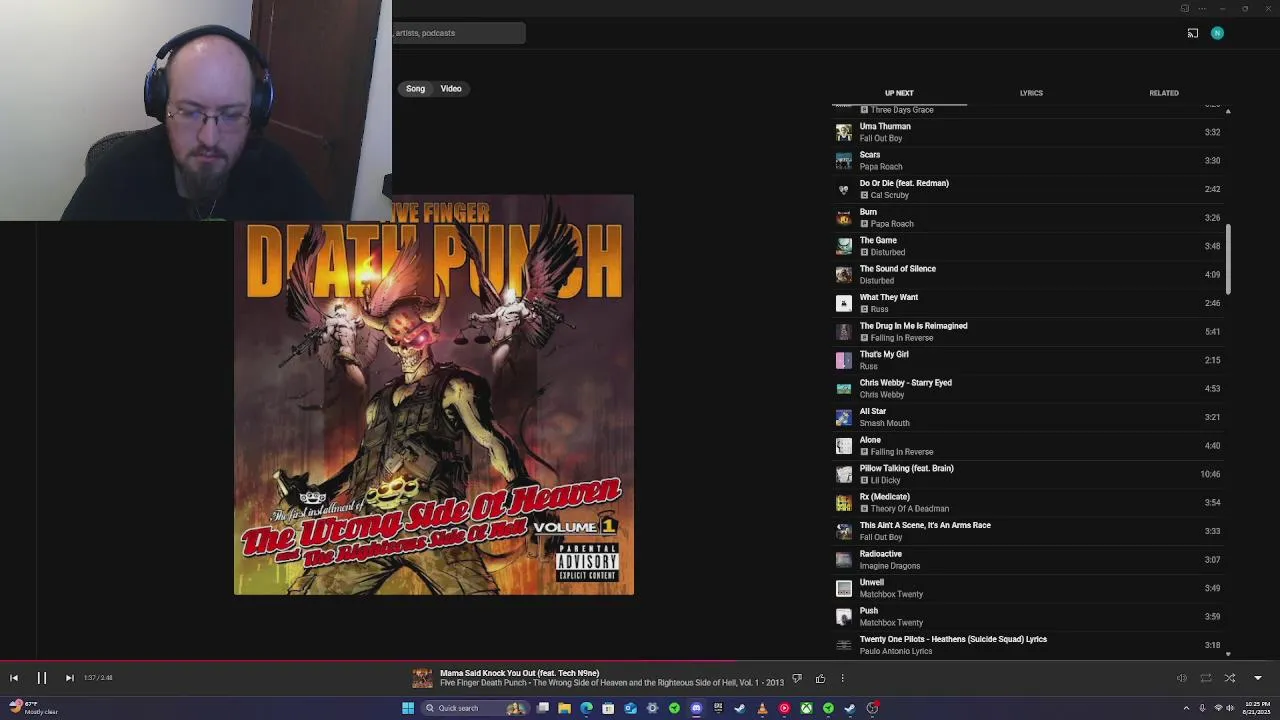Click the Uma Thurman track thumbnail
This screenshot has height=720, width=1280.
click(x=844, y=132)
